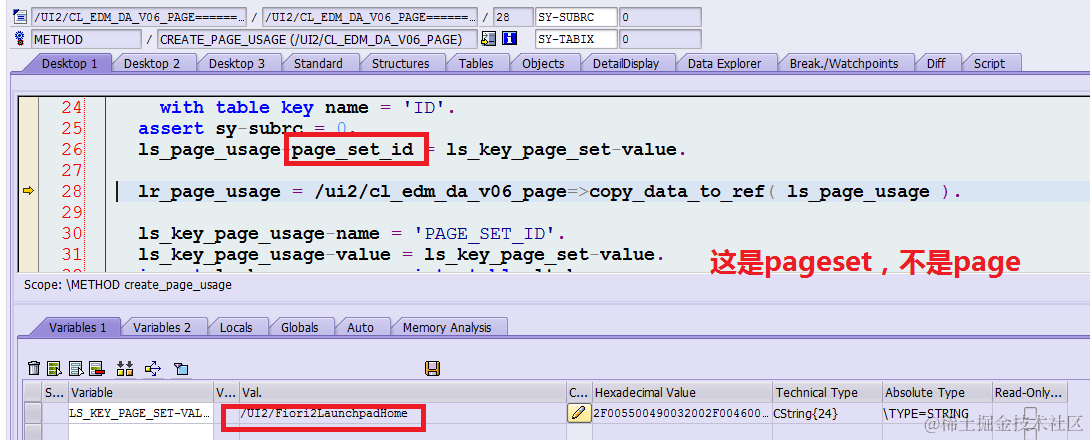
Task: Click the icon left of blue info icon
Action: point(489,40)
